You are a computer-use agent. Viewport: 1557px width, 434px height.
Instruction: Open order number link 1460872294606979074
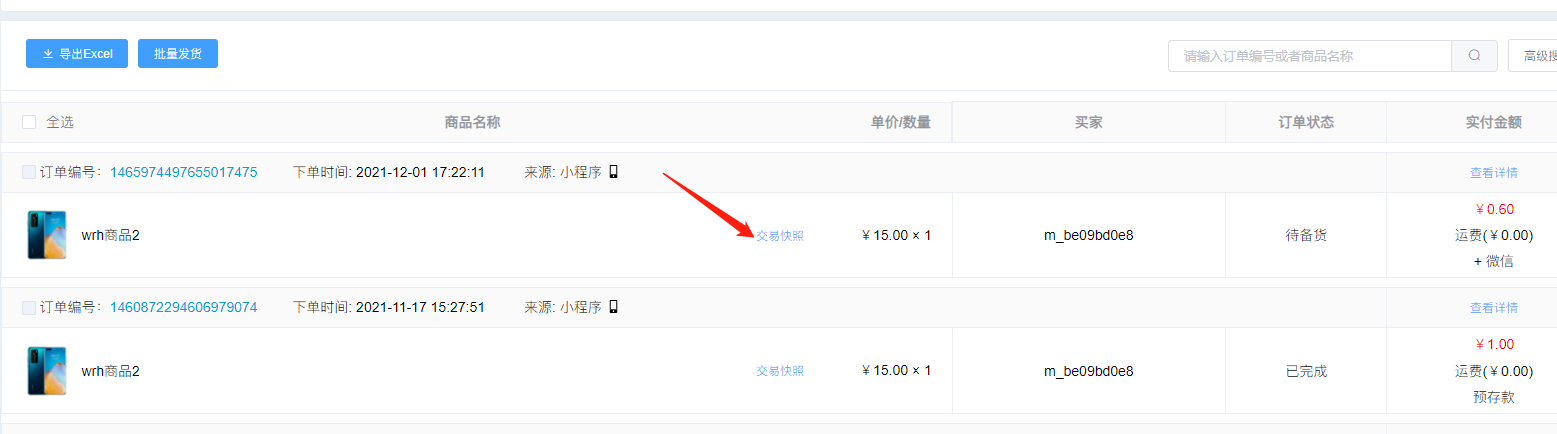pos(183,307)
